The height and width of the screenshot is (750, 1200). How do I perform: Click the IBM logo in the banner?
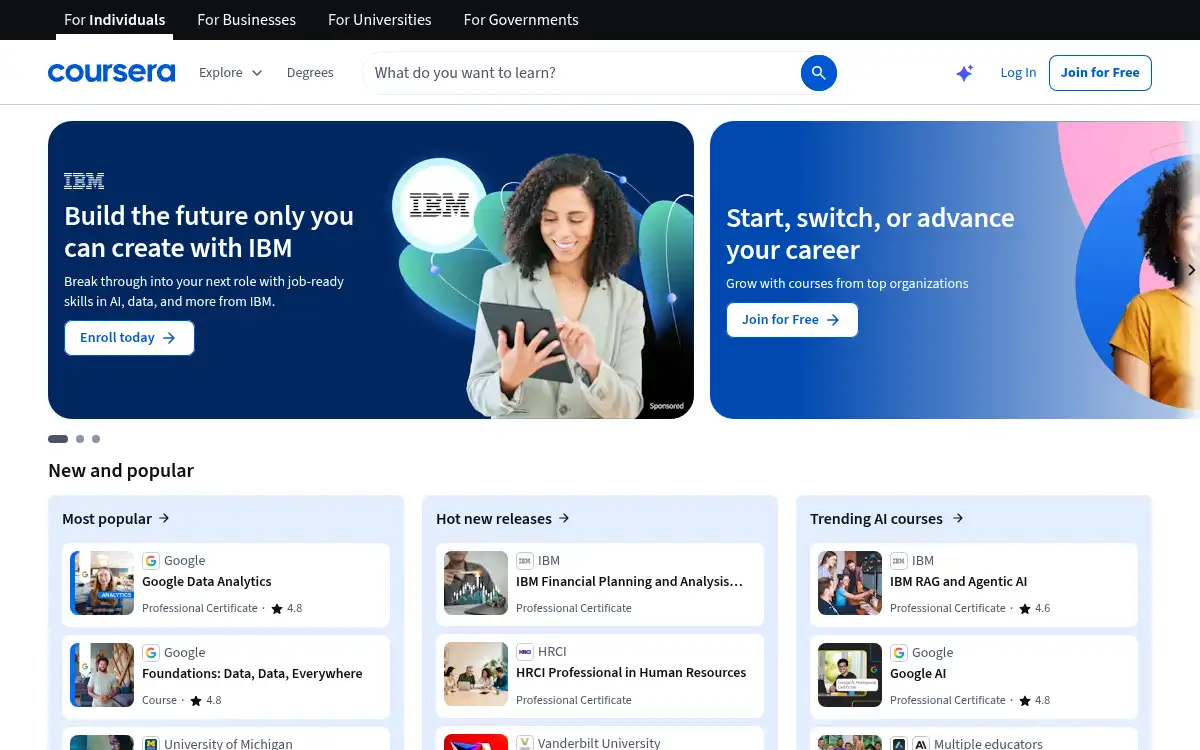tap(84, 181)
